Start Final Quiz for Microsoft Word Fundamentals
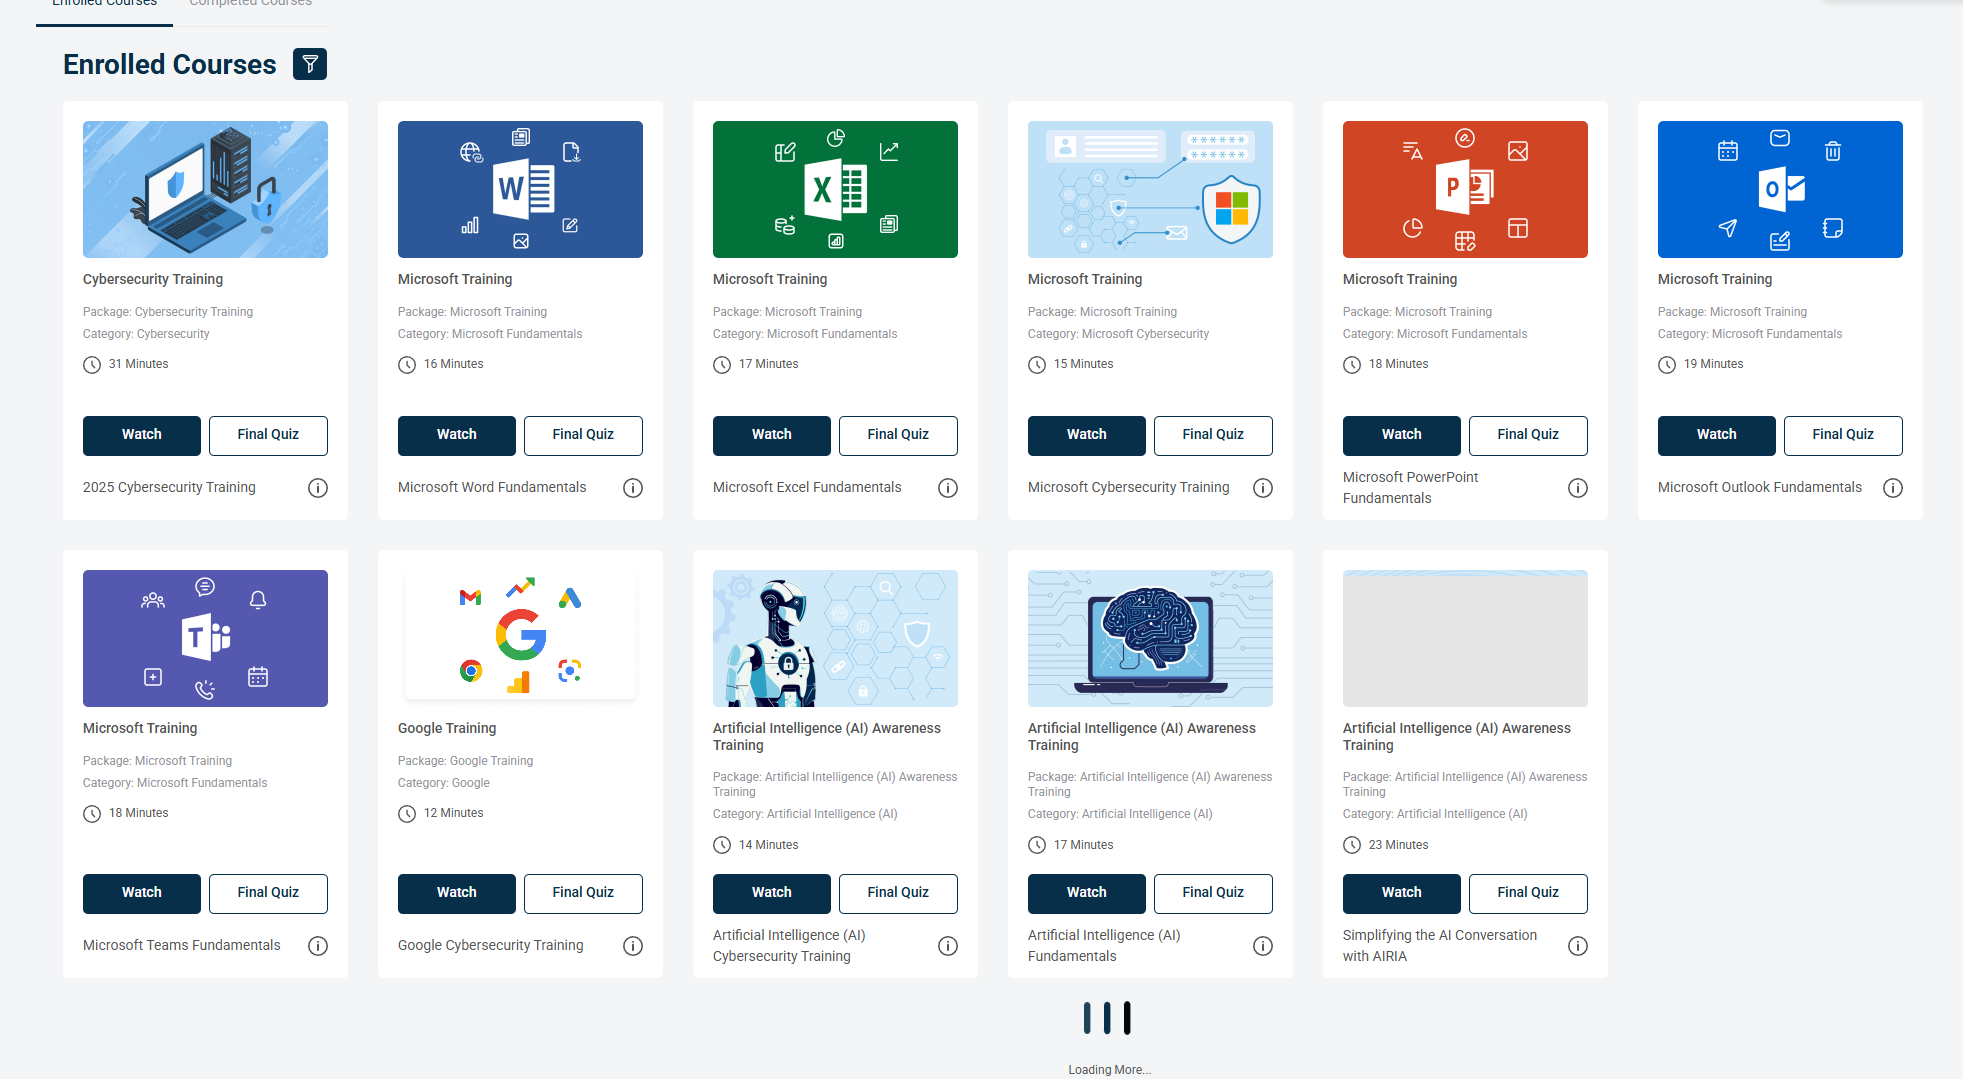 point(583,435)
